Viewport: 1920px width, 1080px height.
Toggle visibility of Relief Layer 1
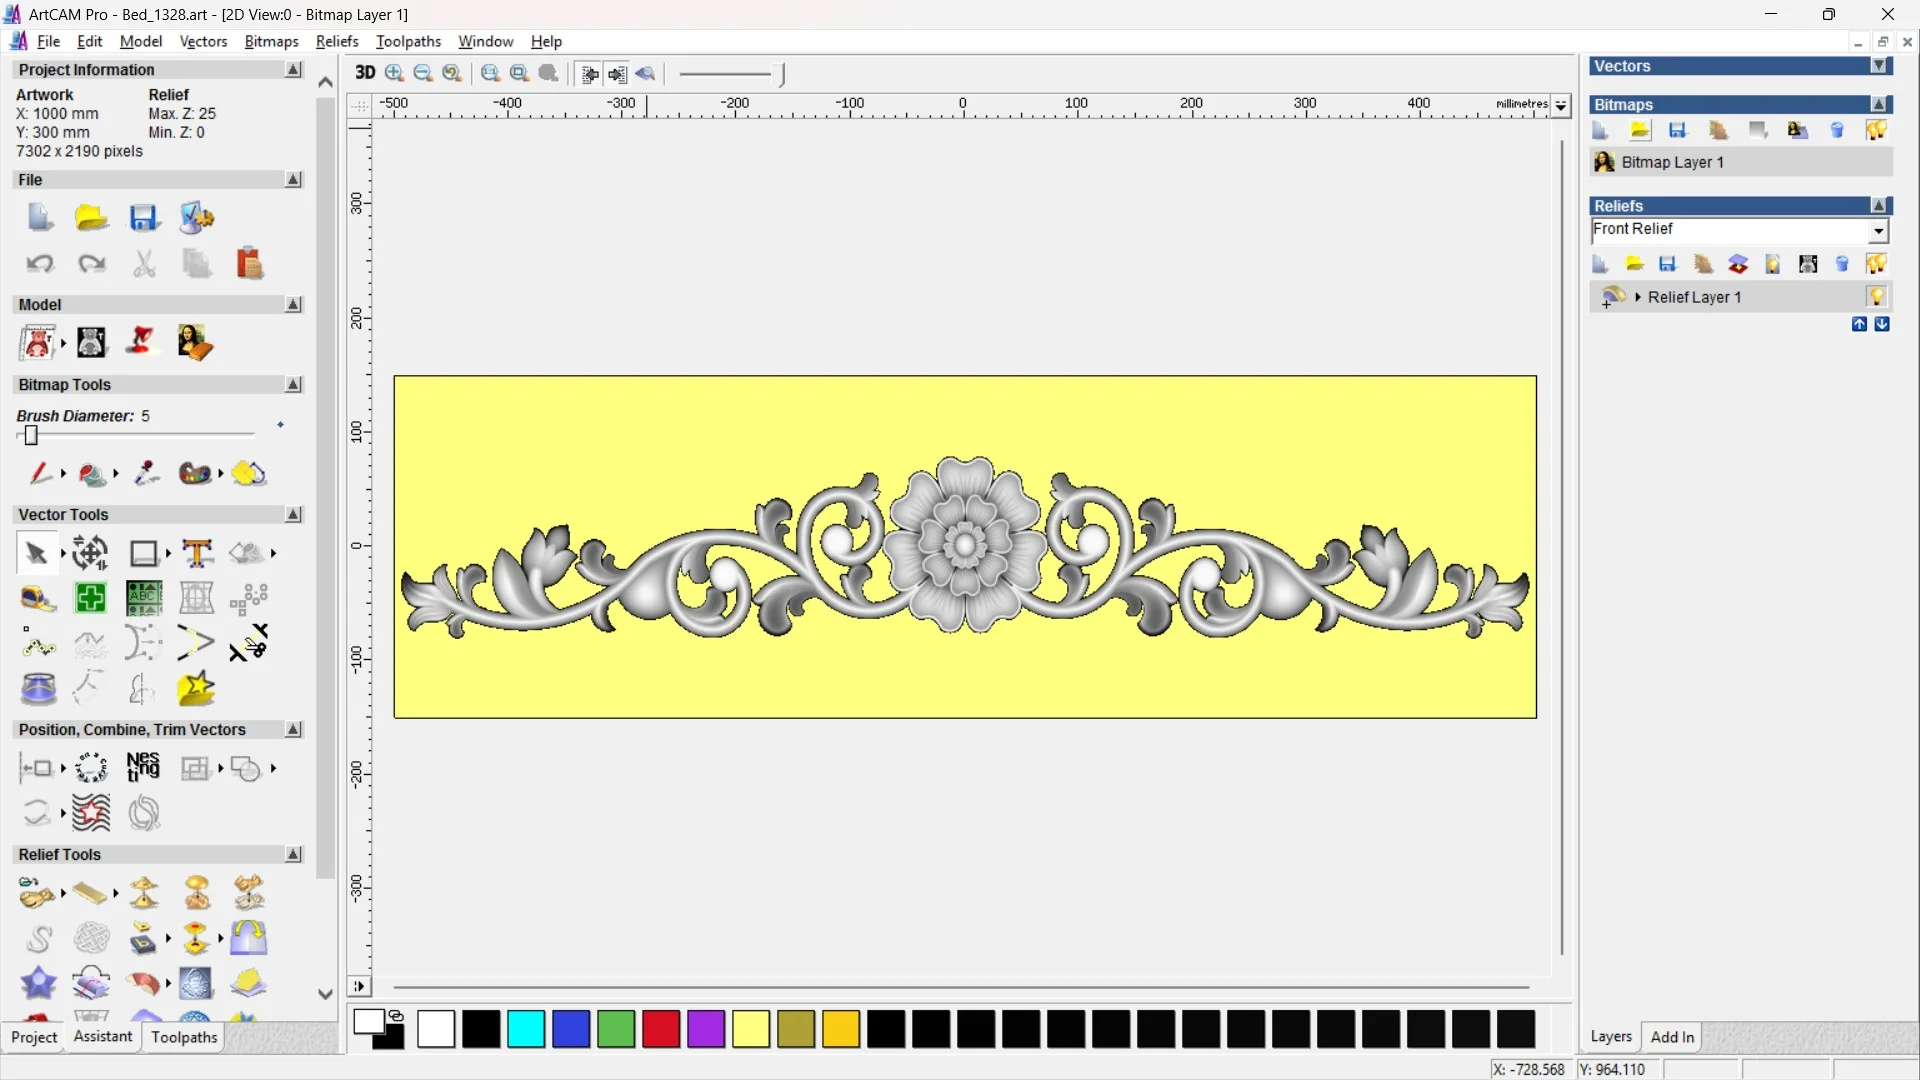[x=1876, y=297]
